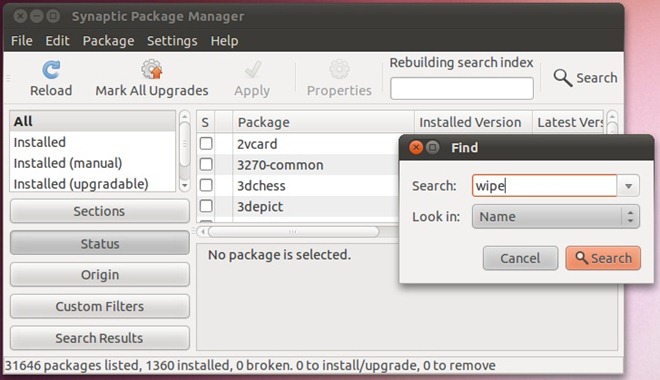The image size is (660, 380).
Task: Click the horizontal scrollbar handle in package list
Action: (293, 232)
